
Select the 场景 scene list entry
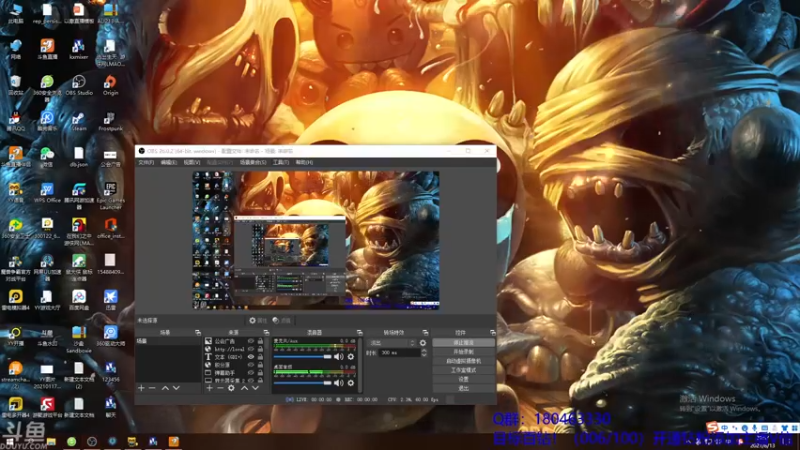coord(168,341)
